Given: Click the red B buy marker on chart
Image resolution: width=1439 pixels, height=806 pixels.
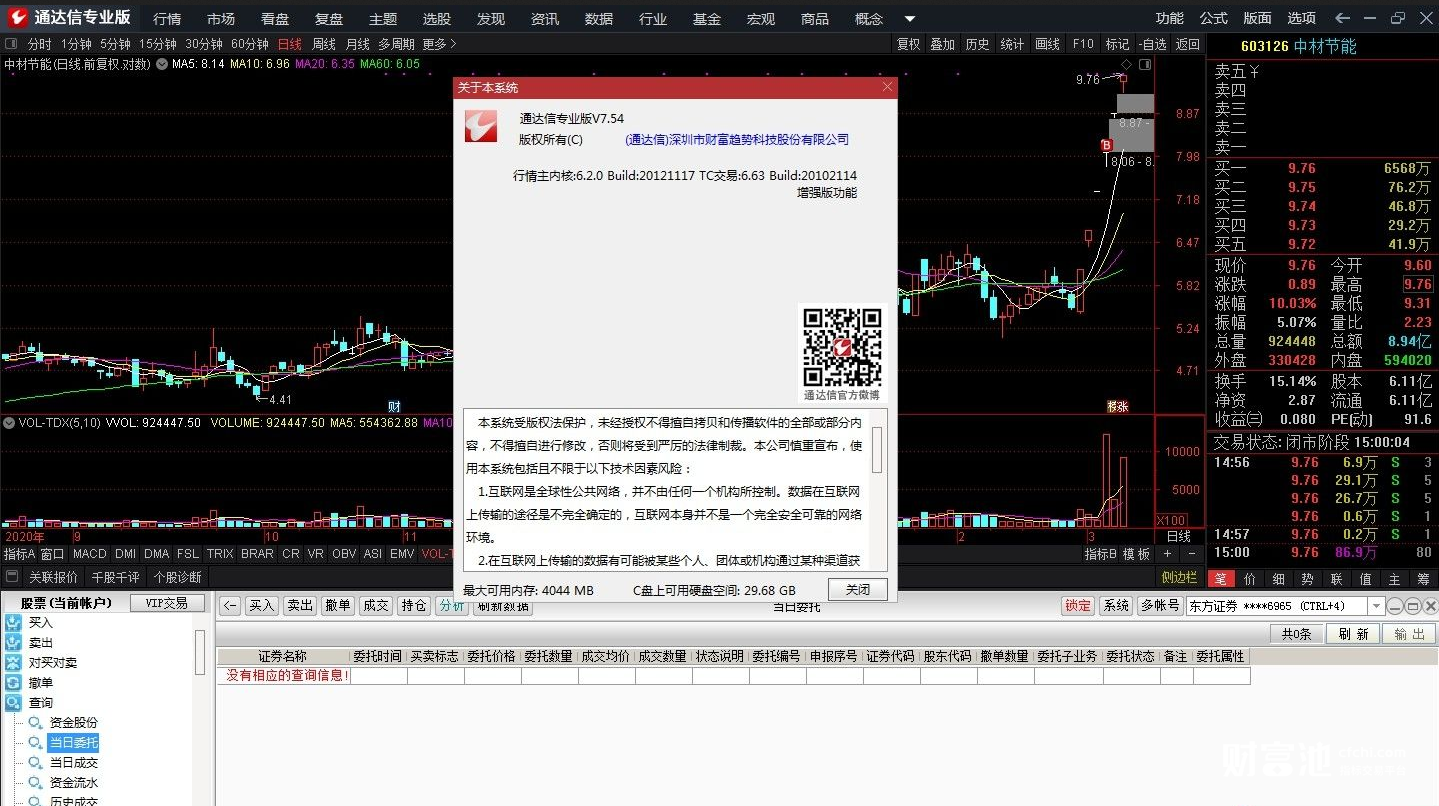Looking at the screenshot, I should click(x=1106, y=145).
